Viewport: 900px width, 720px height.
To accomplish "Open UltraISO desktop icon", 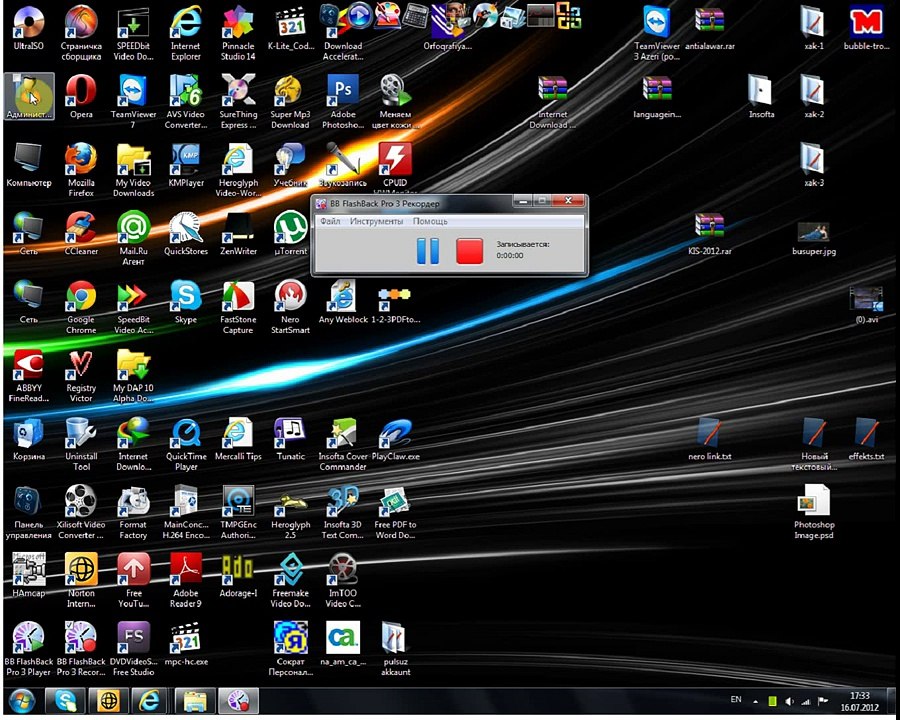I will [28, 28].
